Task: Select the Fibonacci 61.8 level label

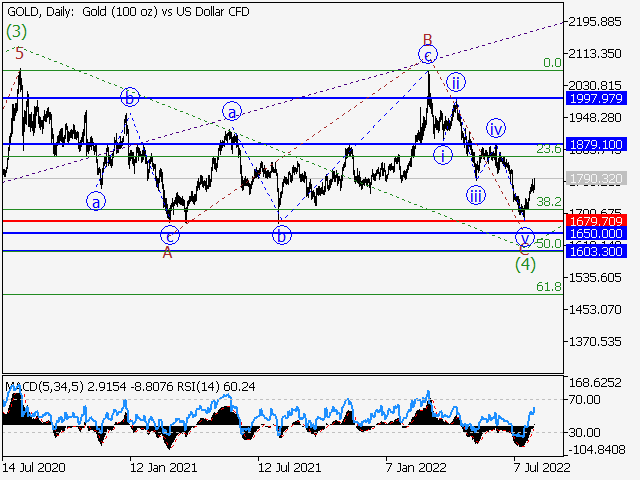Action: coord(549,287)
